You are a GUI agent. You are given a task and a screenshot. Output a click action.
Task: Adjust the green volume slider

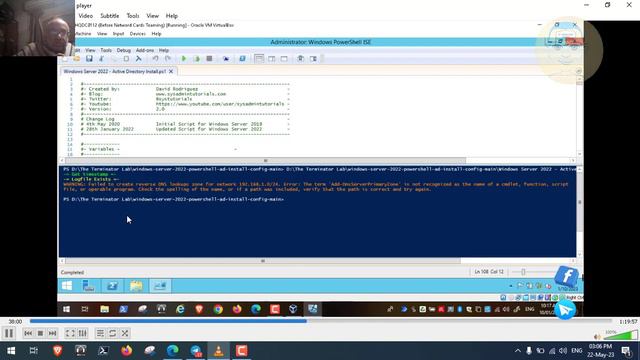tap(620, 335)
